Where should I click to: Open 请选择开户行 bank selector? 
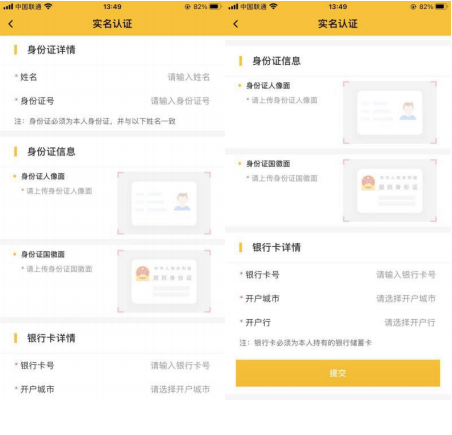(410, 322)
